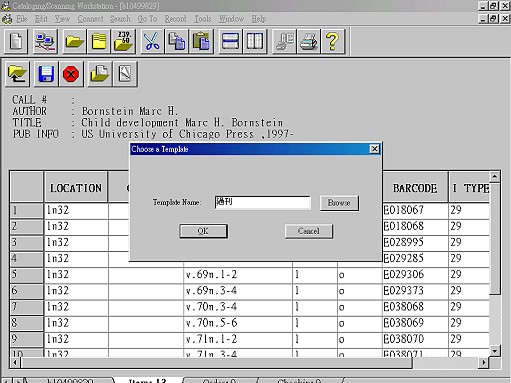Click the New document toolbar icon
511x383 pixels.
coord(16,41)
